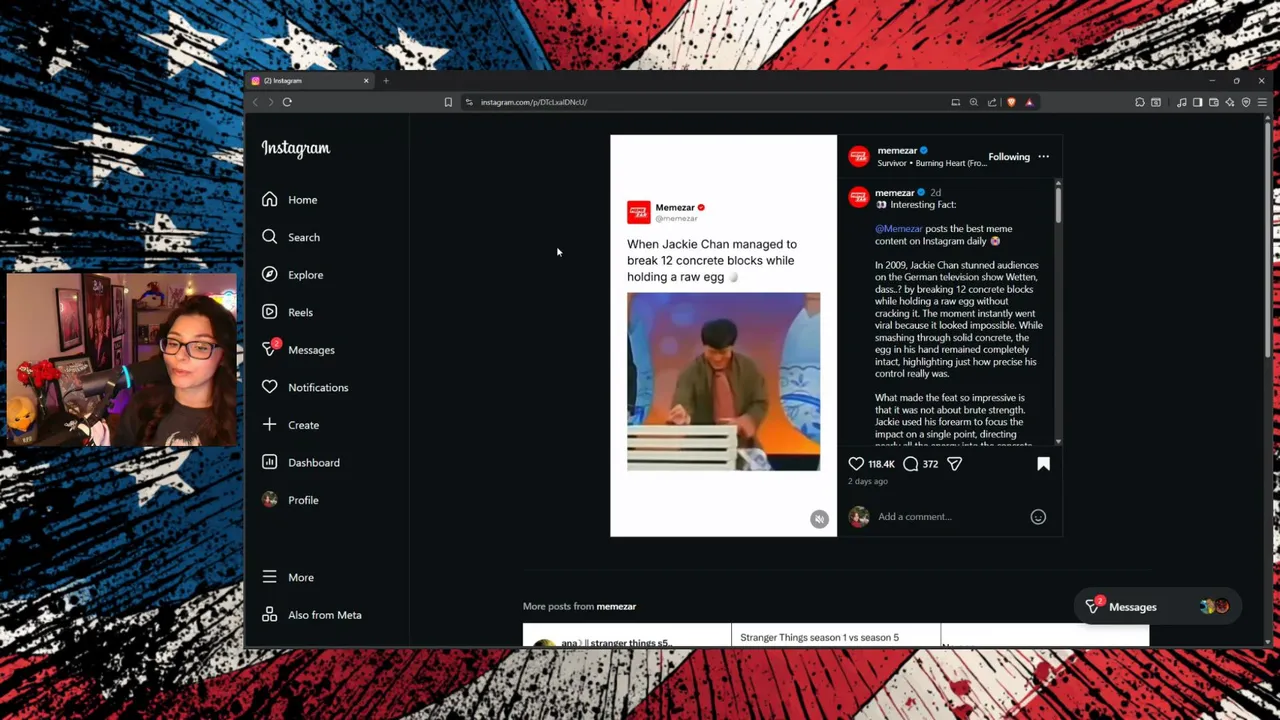Click the Add a comment field

950,517
